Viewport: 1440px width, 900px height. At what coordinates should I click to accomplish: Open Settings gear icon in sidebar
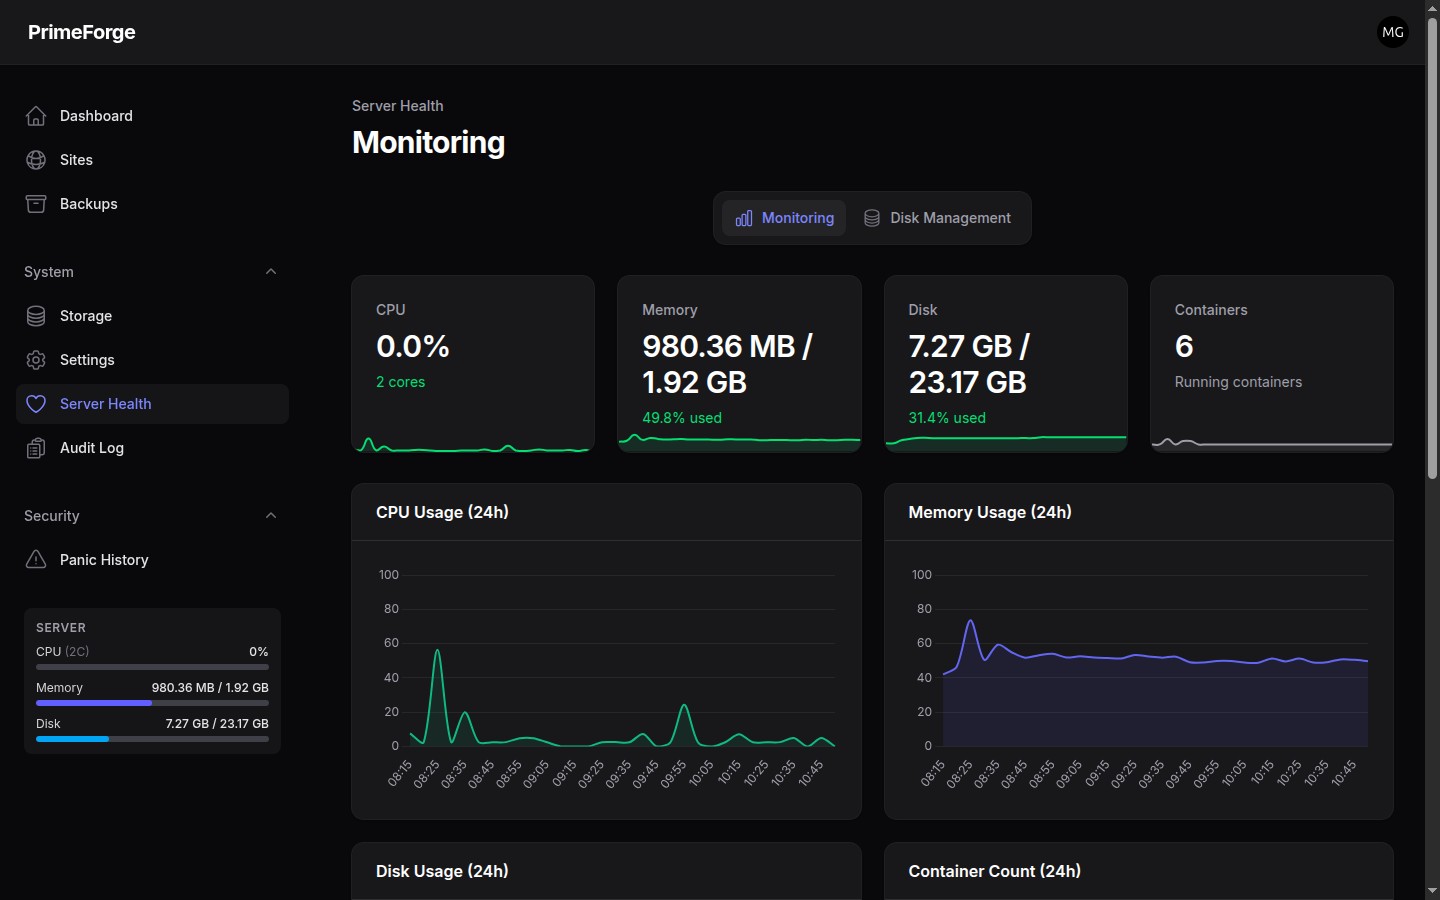(36, 360)
